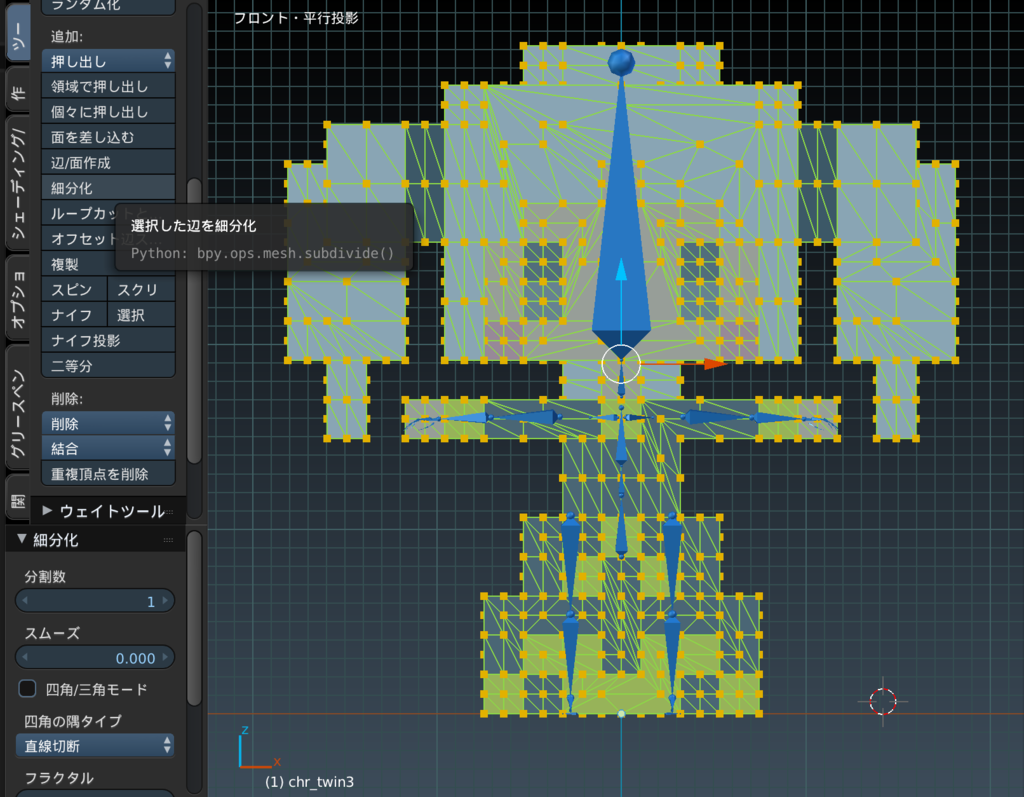This screenshot has width=1024, height=797.
Task: Open the 削除 dropdown menu
Action: coord(108,423)
